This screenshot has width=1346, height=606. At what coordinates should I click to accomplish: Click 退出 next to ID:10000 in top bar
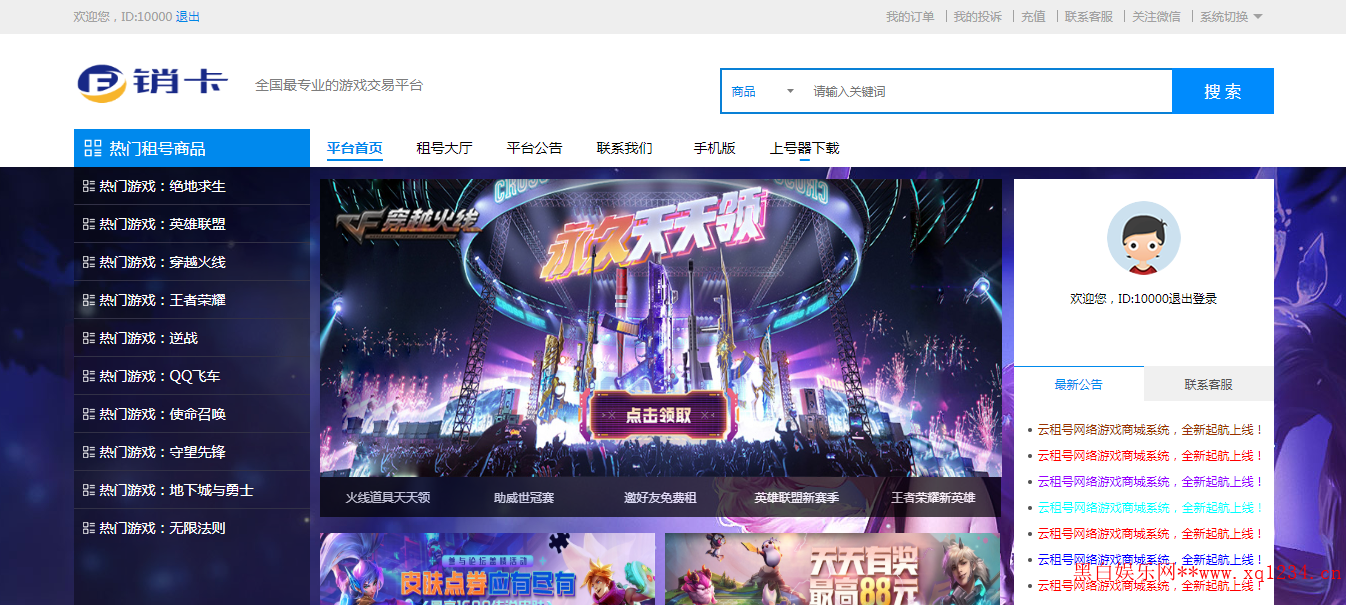coord(188,17)
